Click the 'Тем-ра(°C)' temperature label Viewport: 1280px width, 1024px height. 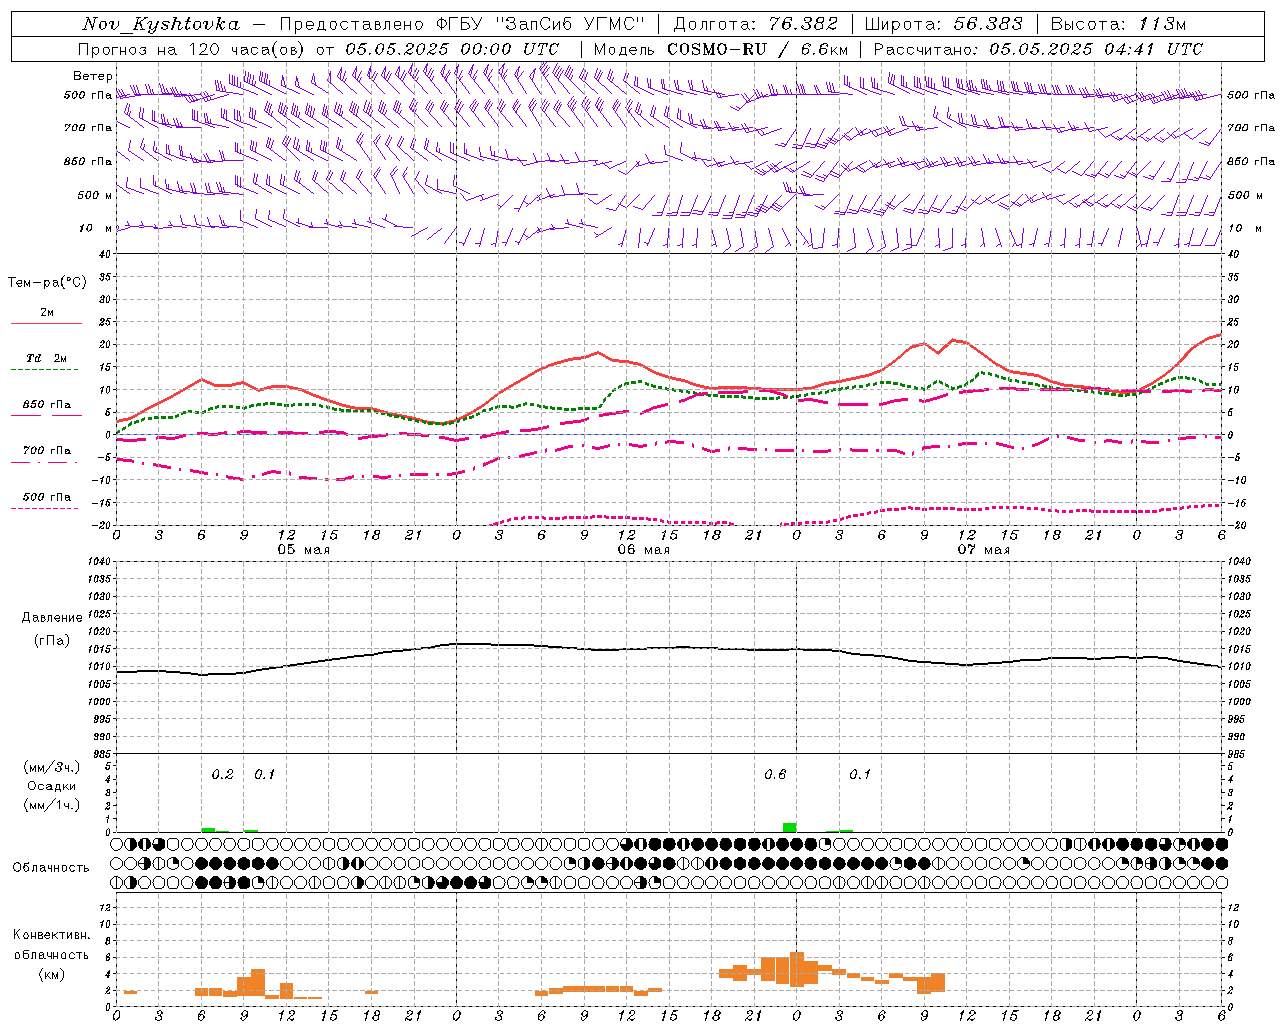click(x=47, y=283)
